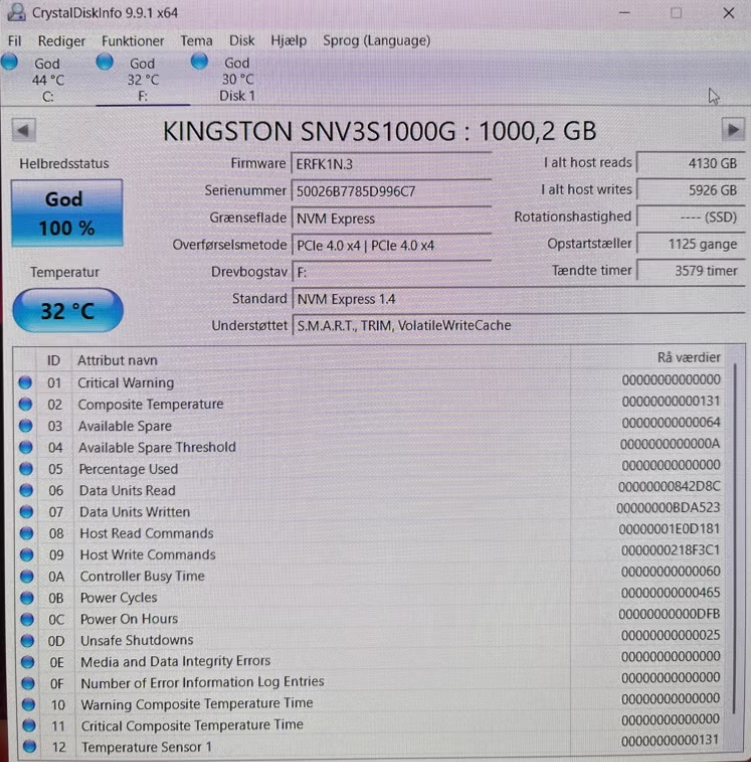This screenshot has height=762, width=751.
Task: Click the status icon of Unsafe Shutdowns row
Action: tap(28, 641)
